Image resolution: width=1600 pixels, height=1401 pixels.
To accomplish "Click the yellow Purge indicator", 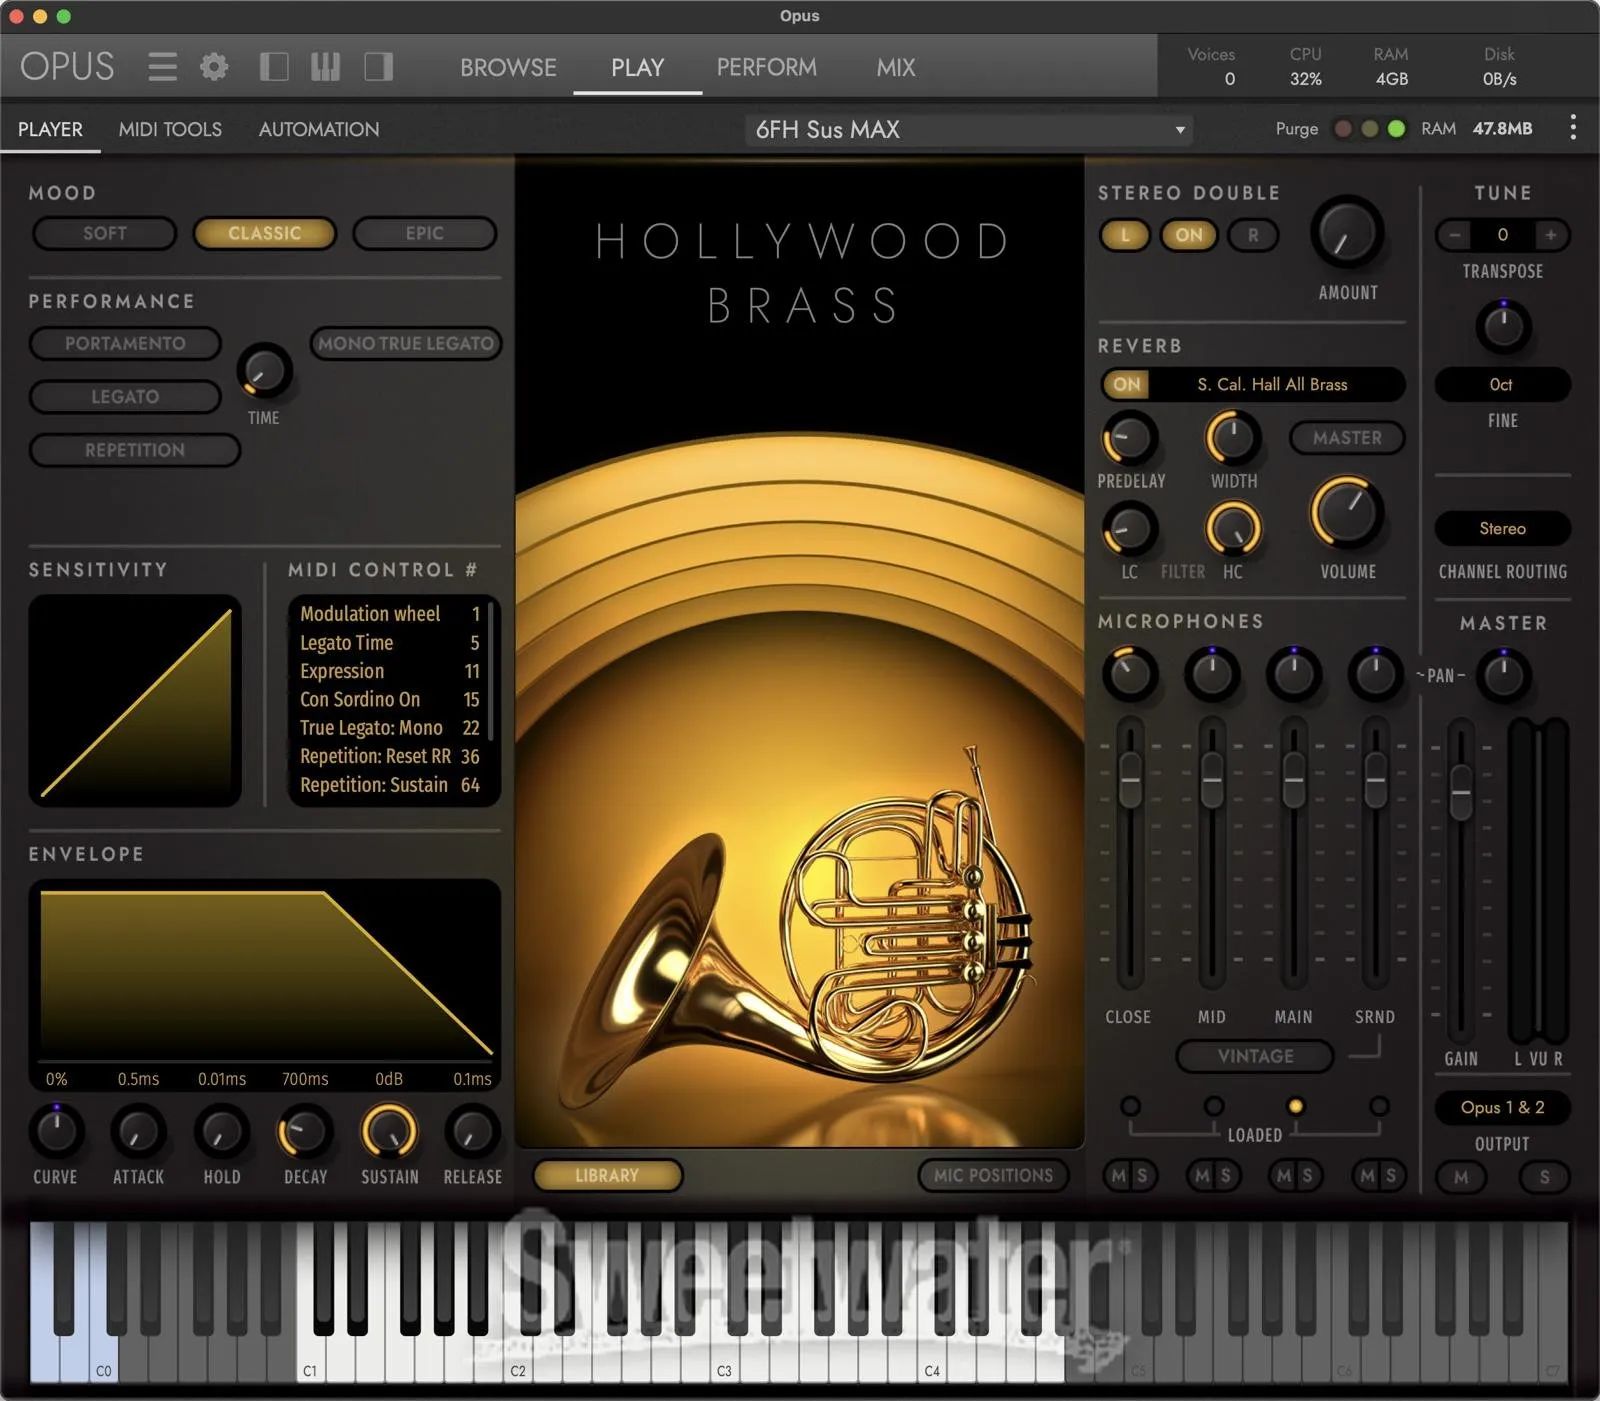I will pos(1370,129).
